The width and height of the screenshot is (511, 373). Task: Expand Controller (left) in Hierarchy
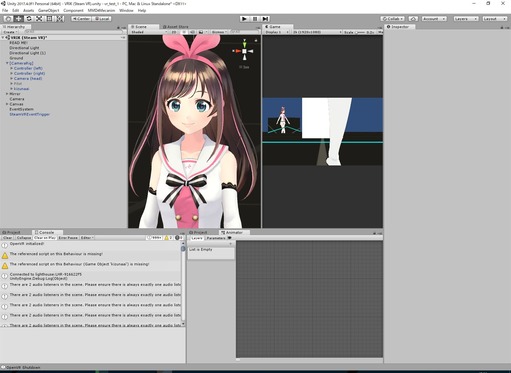pos(12,68)
